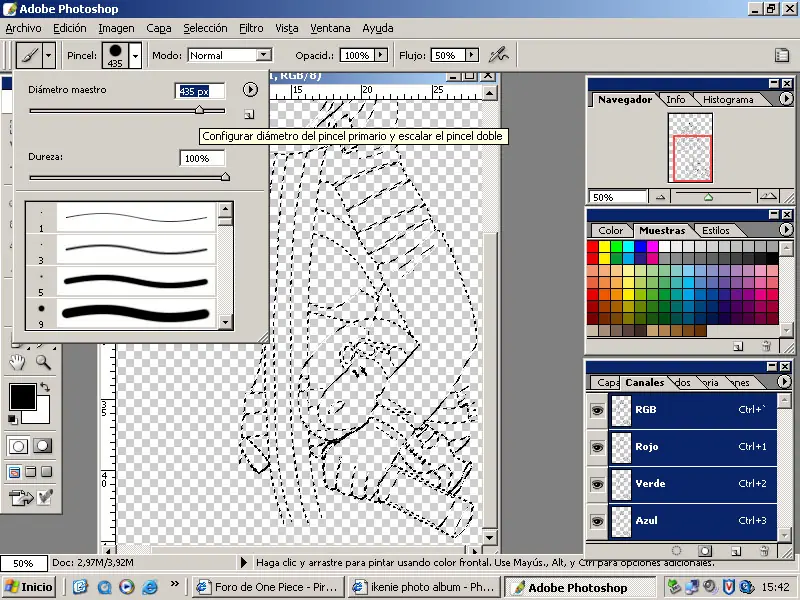Open the tool preset picker arrow

[x=48, y=55]
